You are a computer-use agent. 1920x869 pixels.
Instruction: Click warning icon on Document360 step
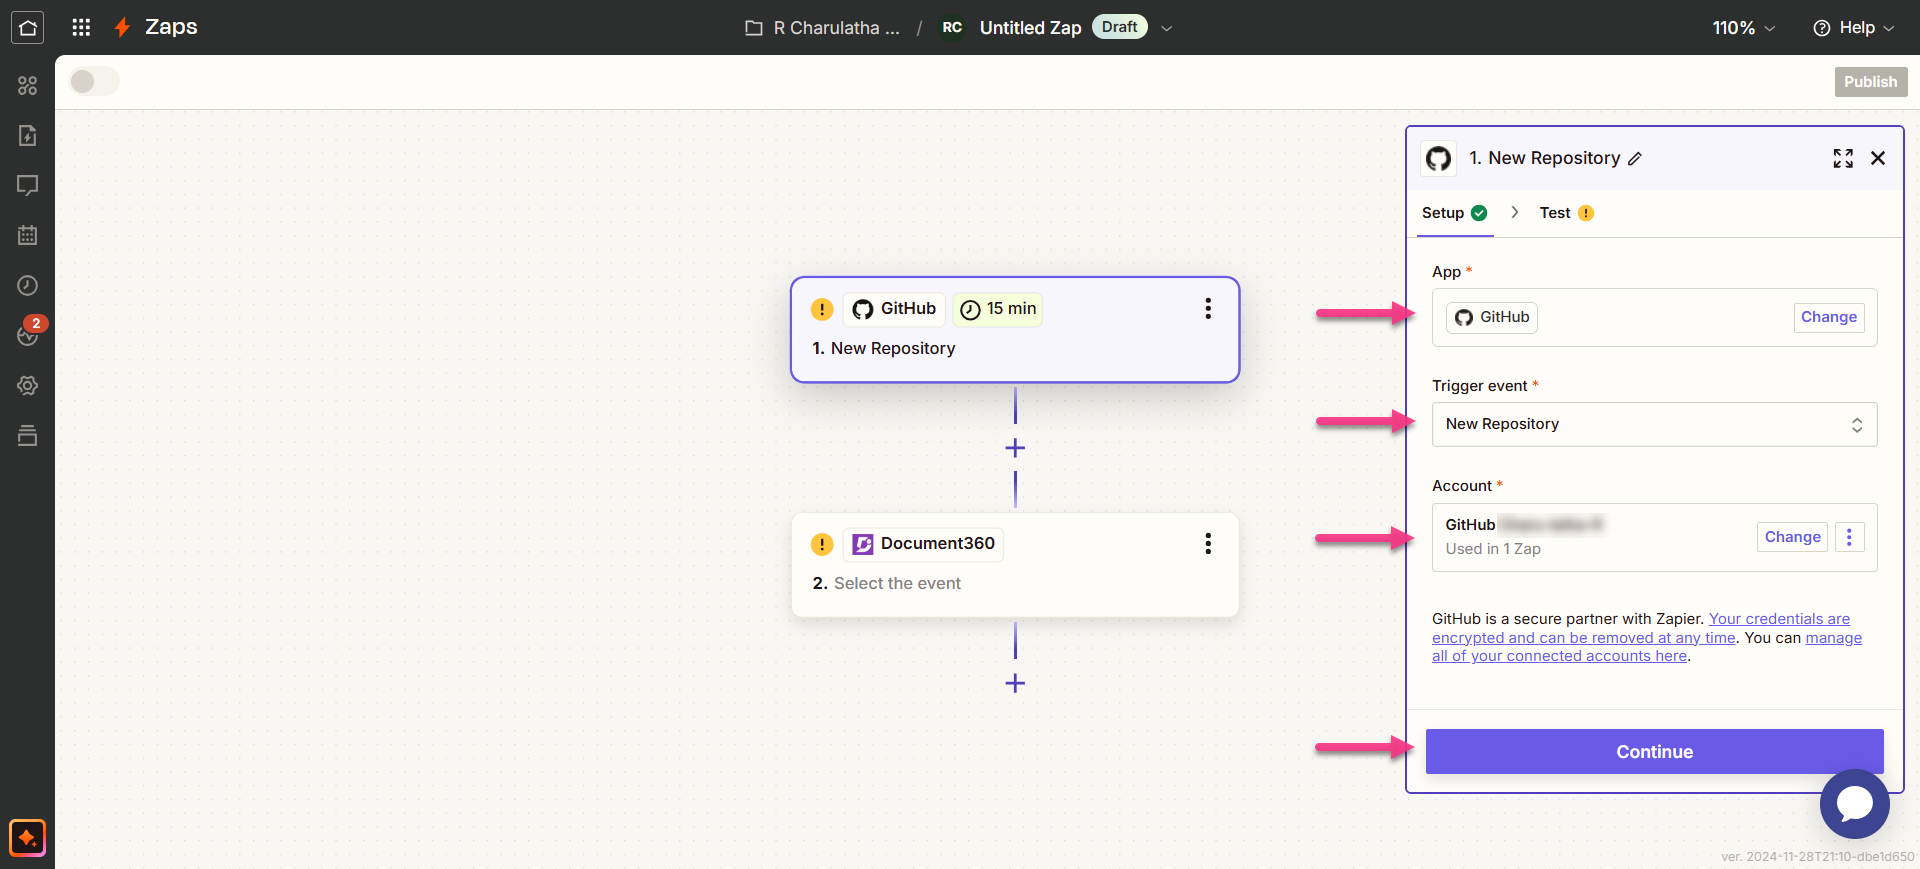click(822, 544)
